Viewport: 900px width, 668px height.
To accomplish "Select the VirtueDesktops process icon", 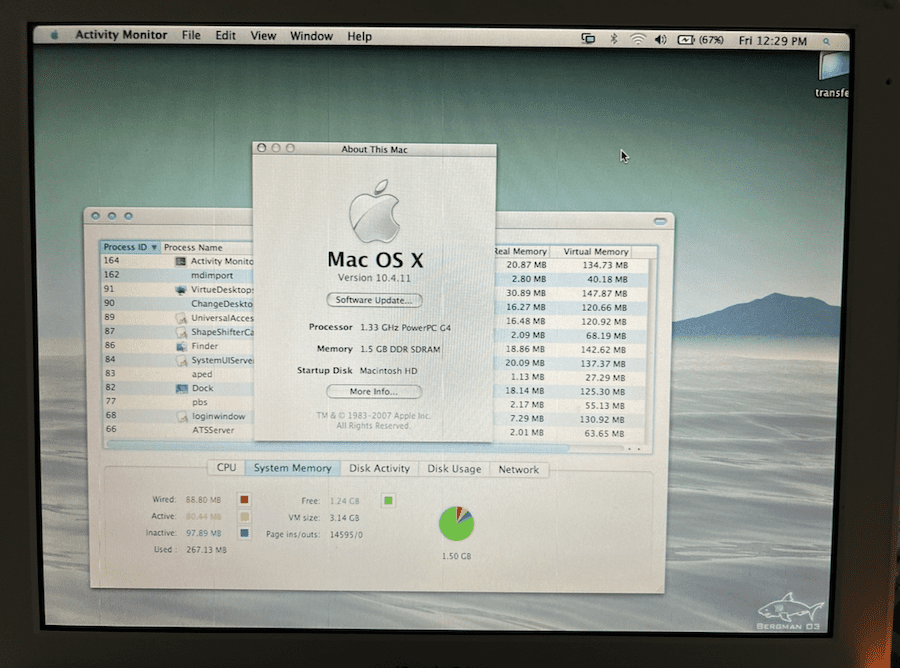I will [x=181, y=290].
